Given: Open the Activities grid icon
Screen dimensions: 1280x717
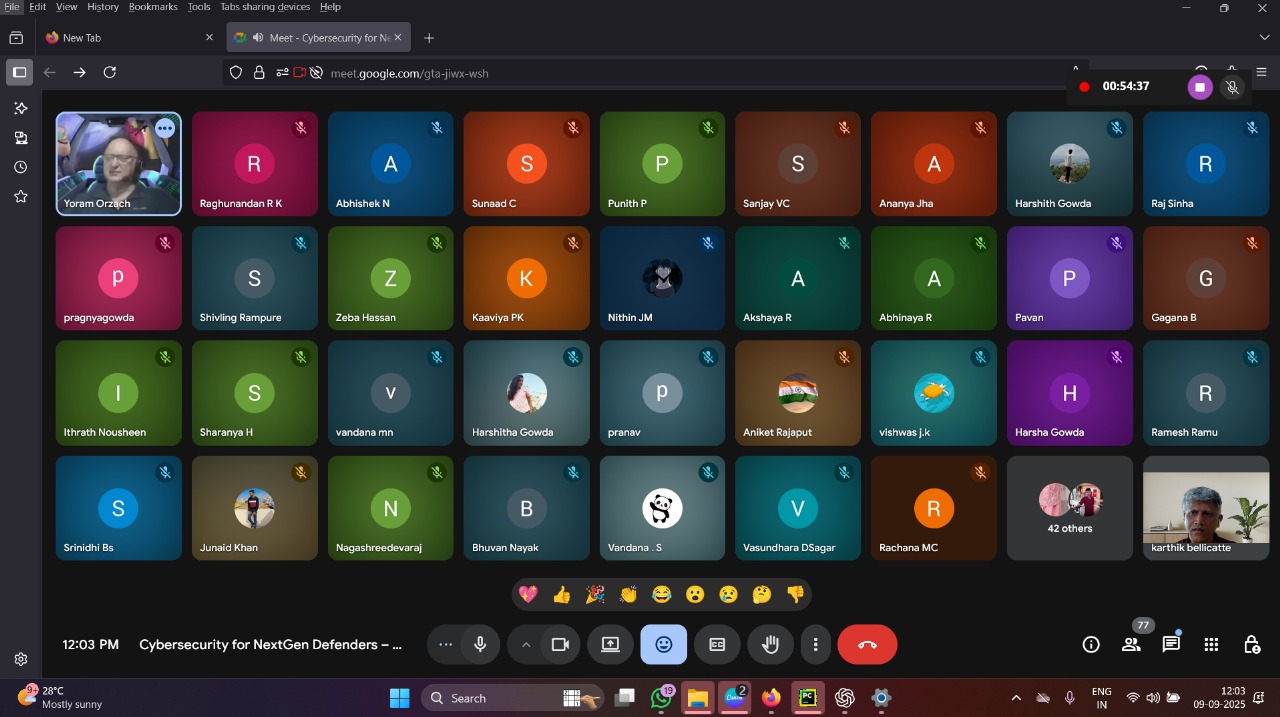Looking at the screenshot, I should [1211, 645].
